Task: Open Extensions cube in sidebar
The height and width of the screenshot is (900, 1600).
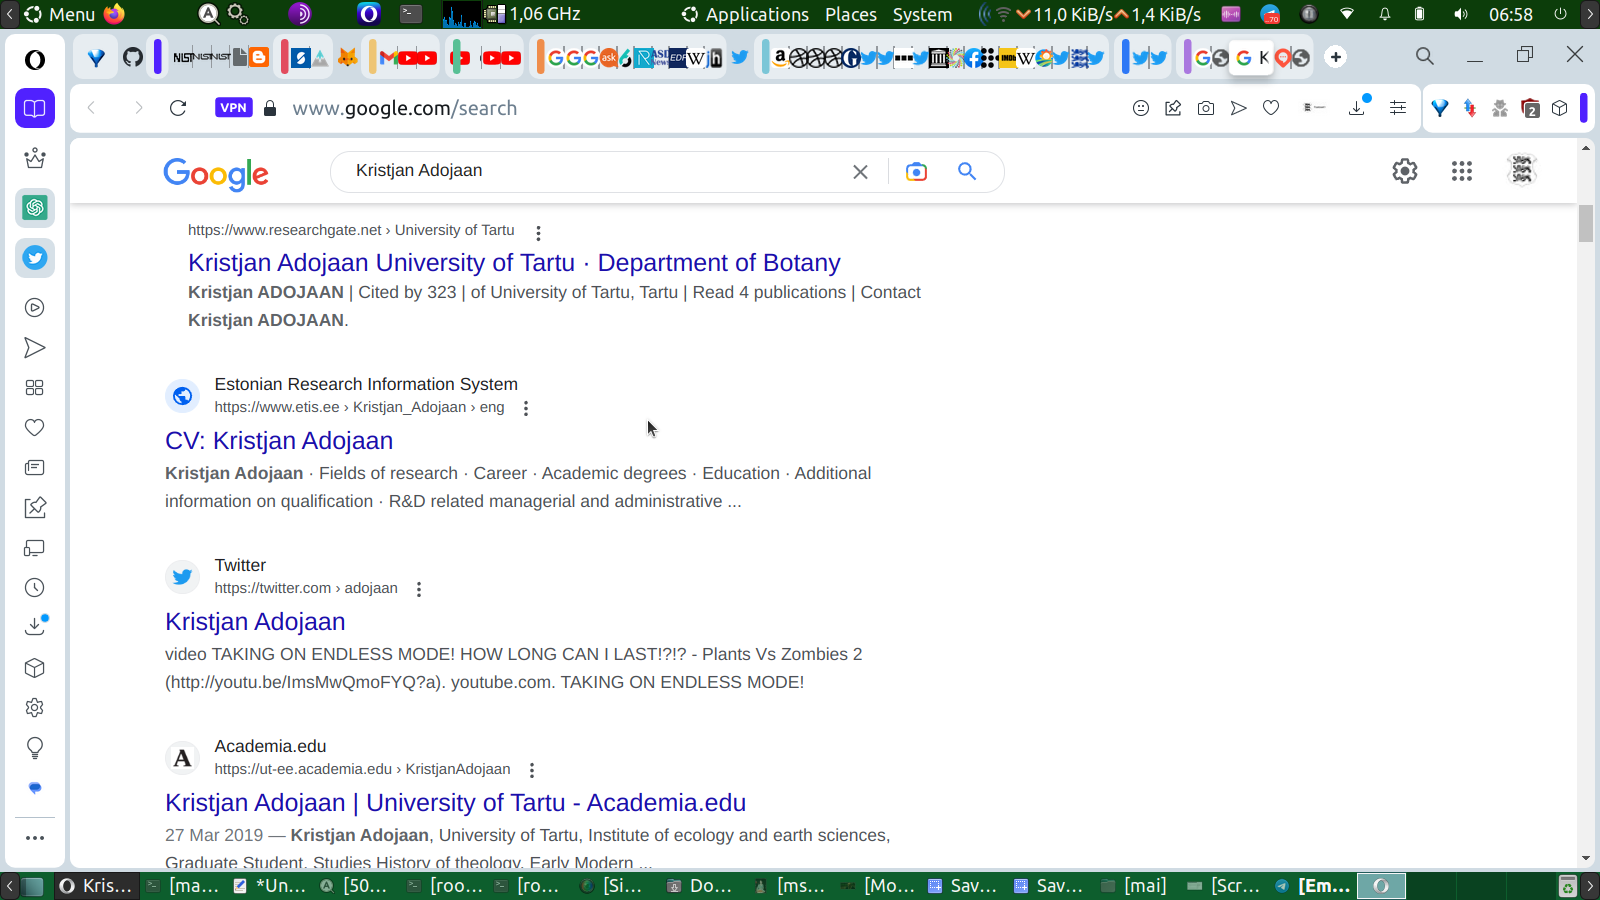Action: [35, 668]
